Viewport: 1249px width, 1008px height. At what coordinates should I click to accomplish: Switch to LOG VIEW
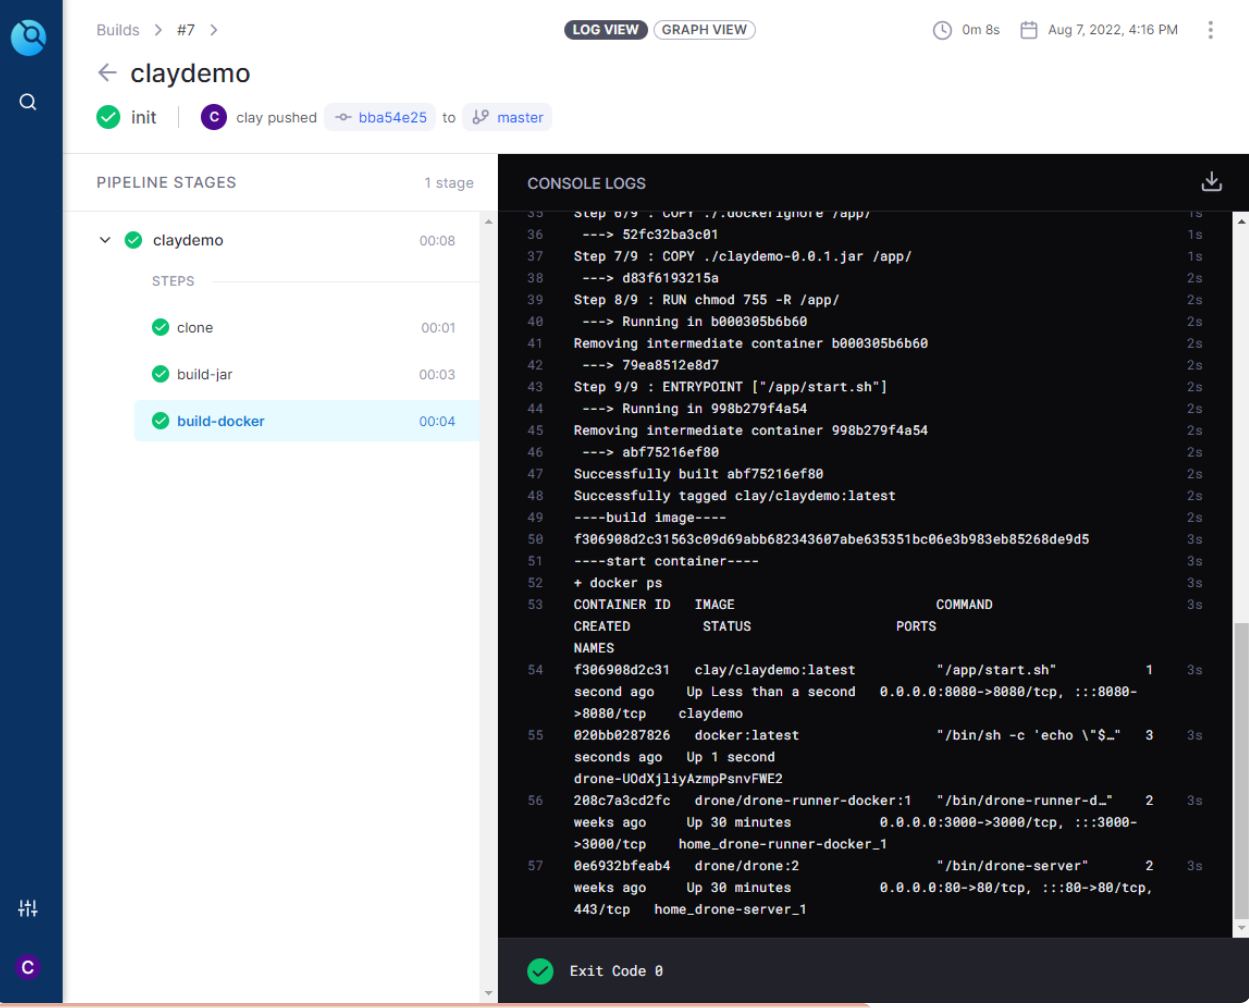coord(606,30)
